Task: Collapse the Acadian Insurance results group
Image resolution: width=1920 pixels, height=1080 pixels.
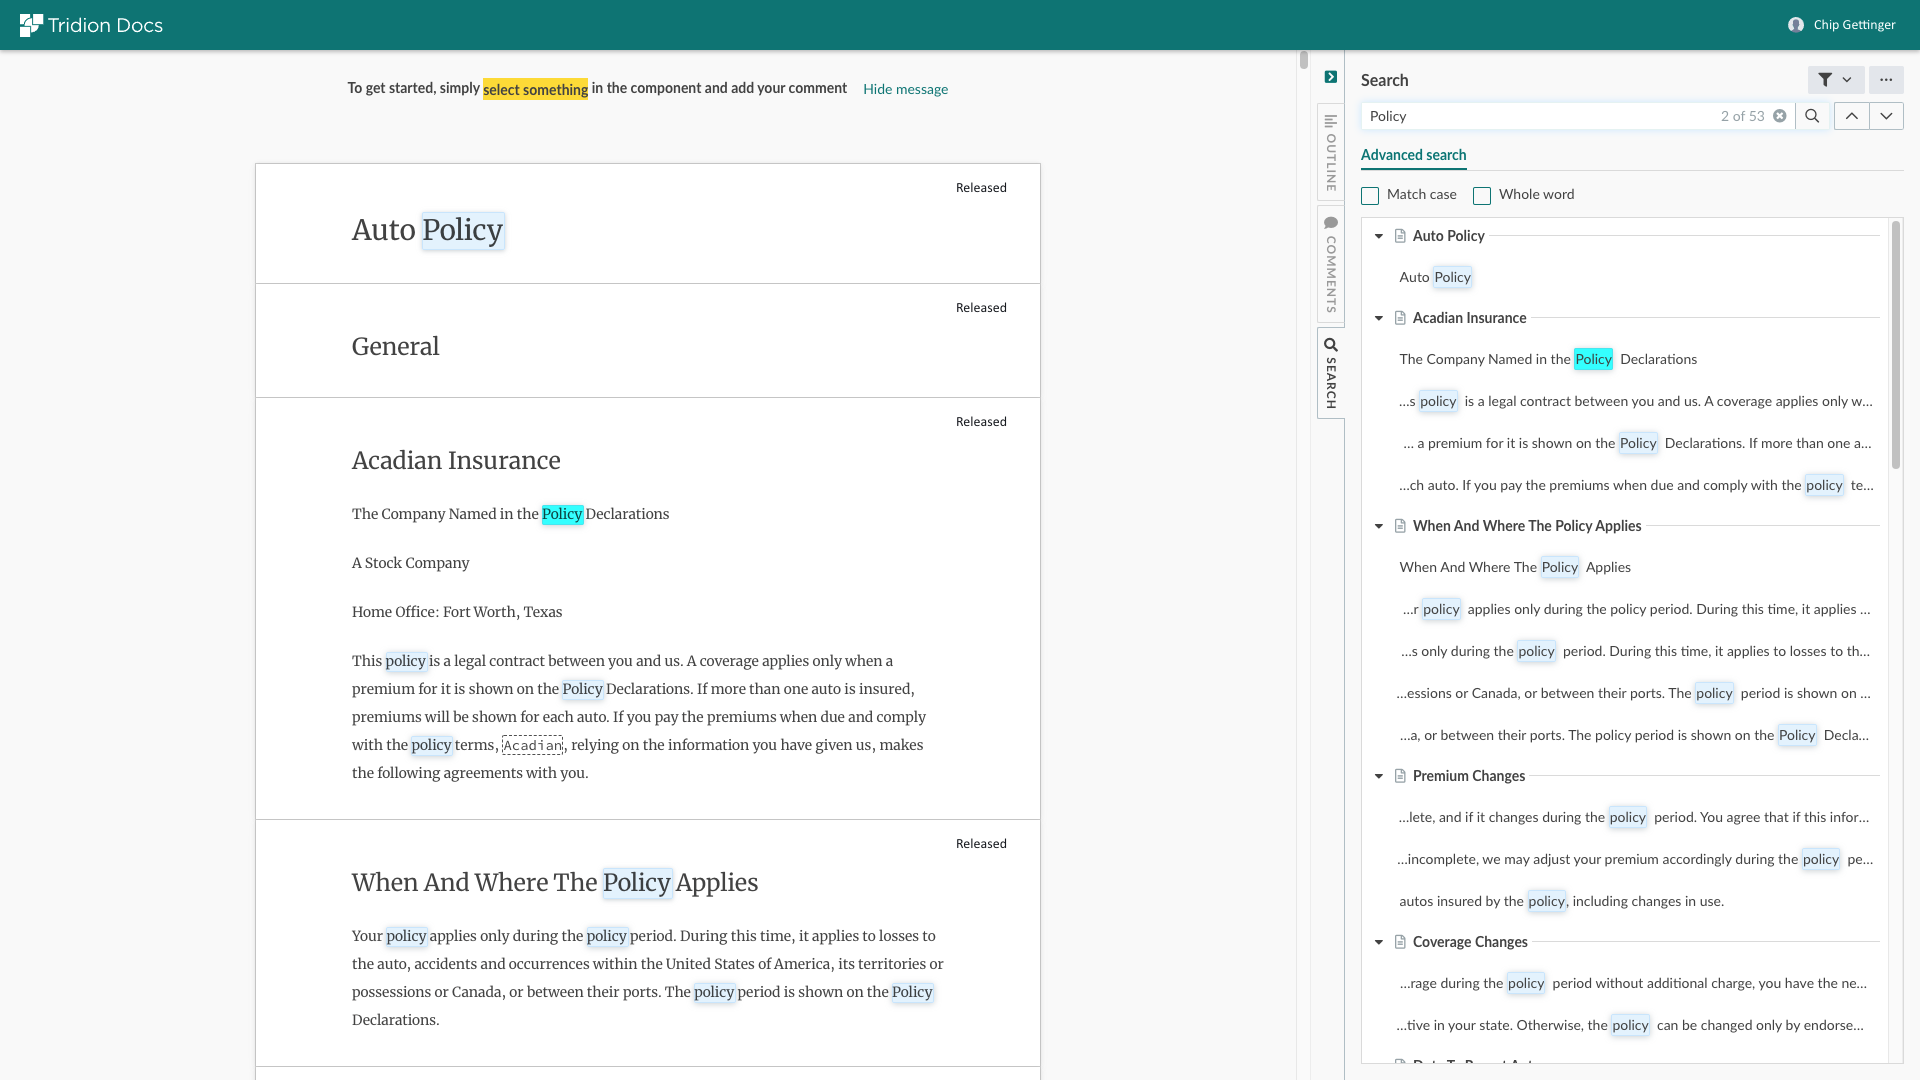Action: 1379,318
